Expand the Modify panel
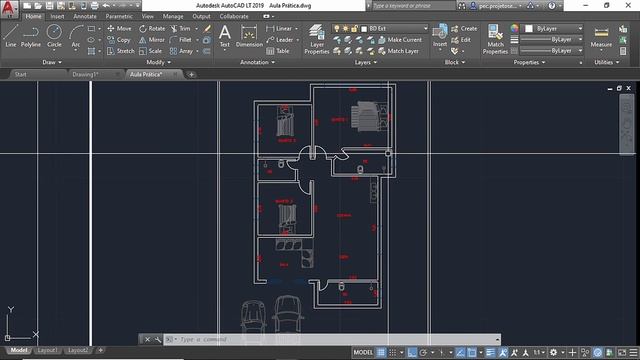 click(158, 62)
